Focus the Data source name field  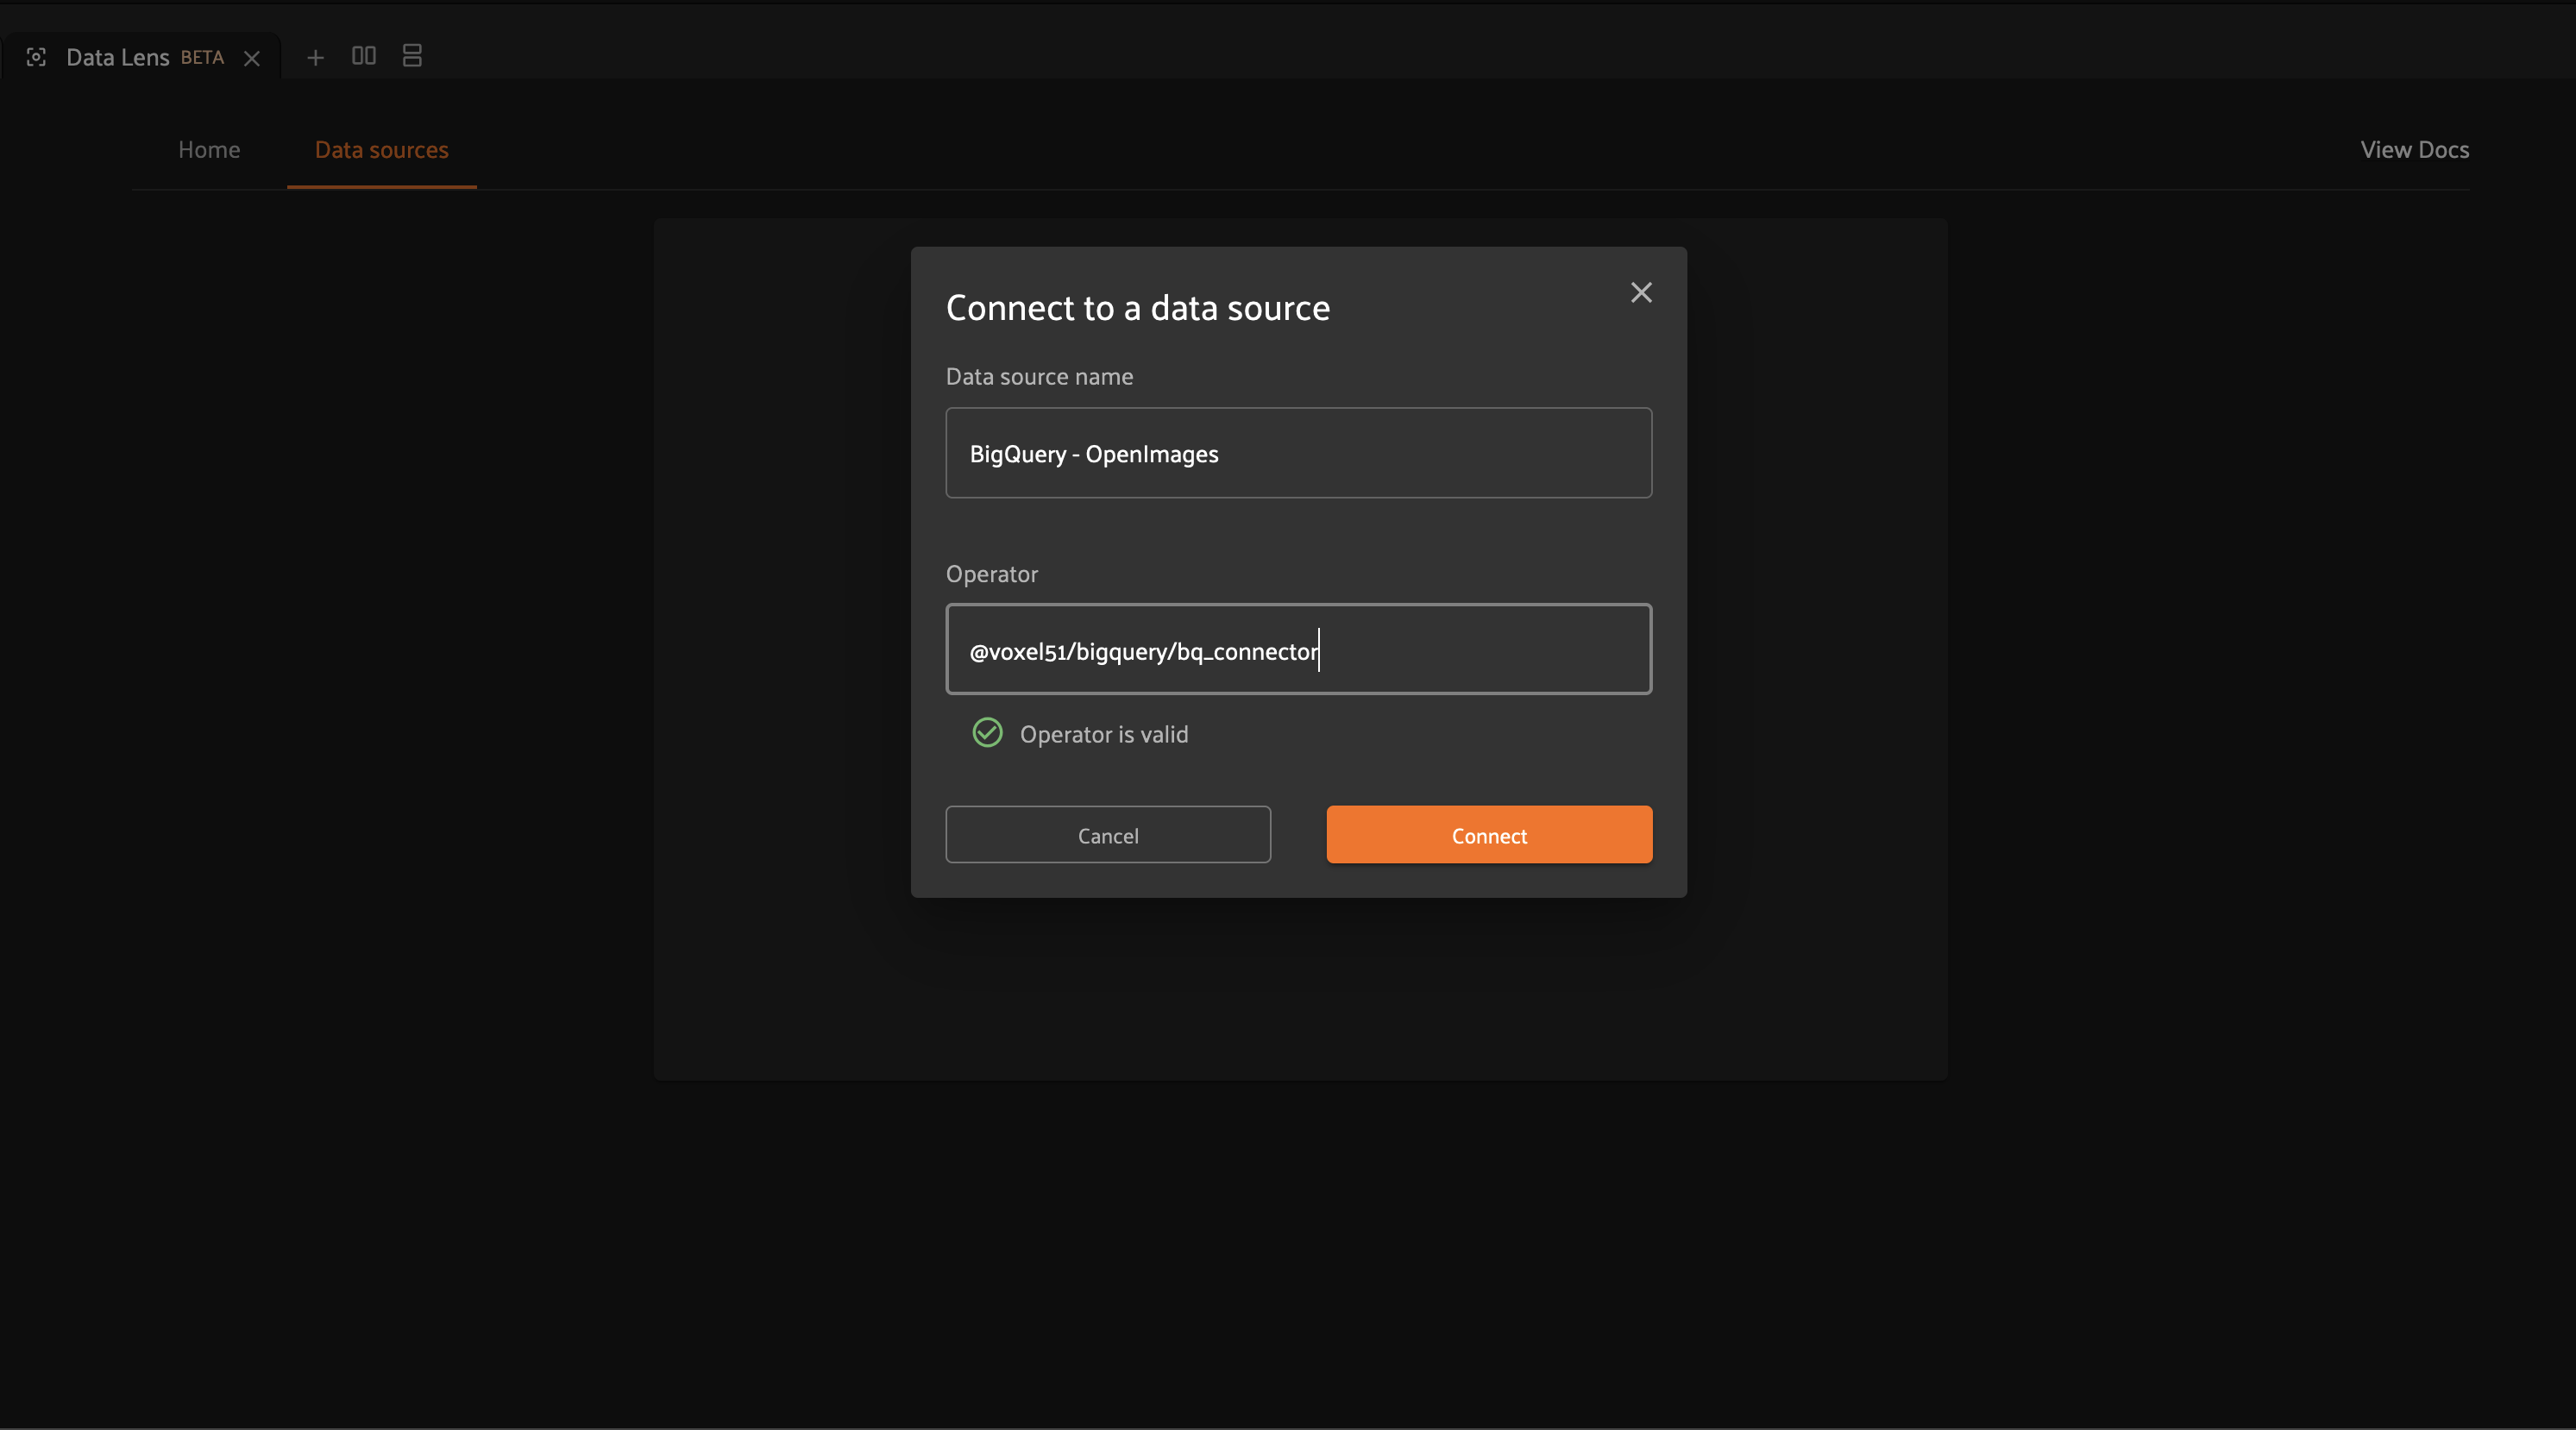click(1298, 453)
